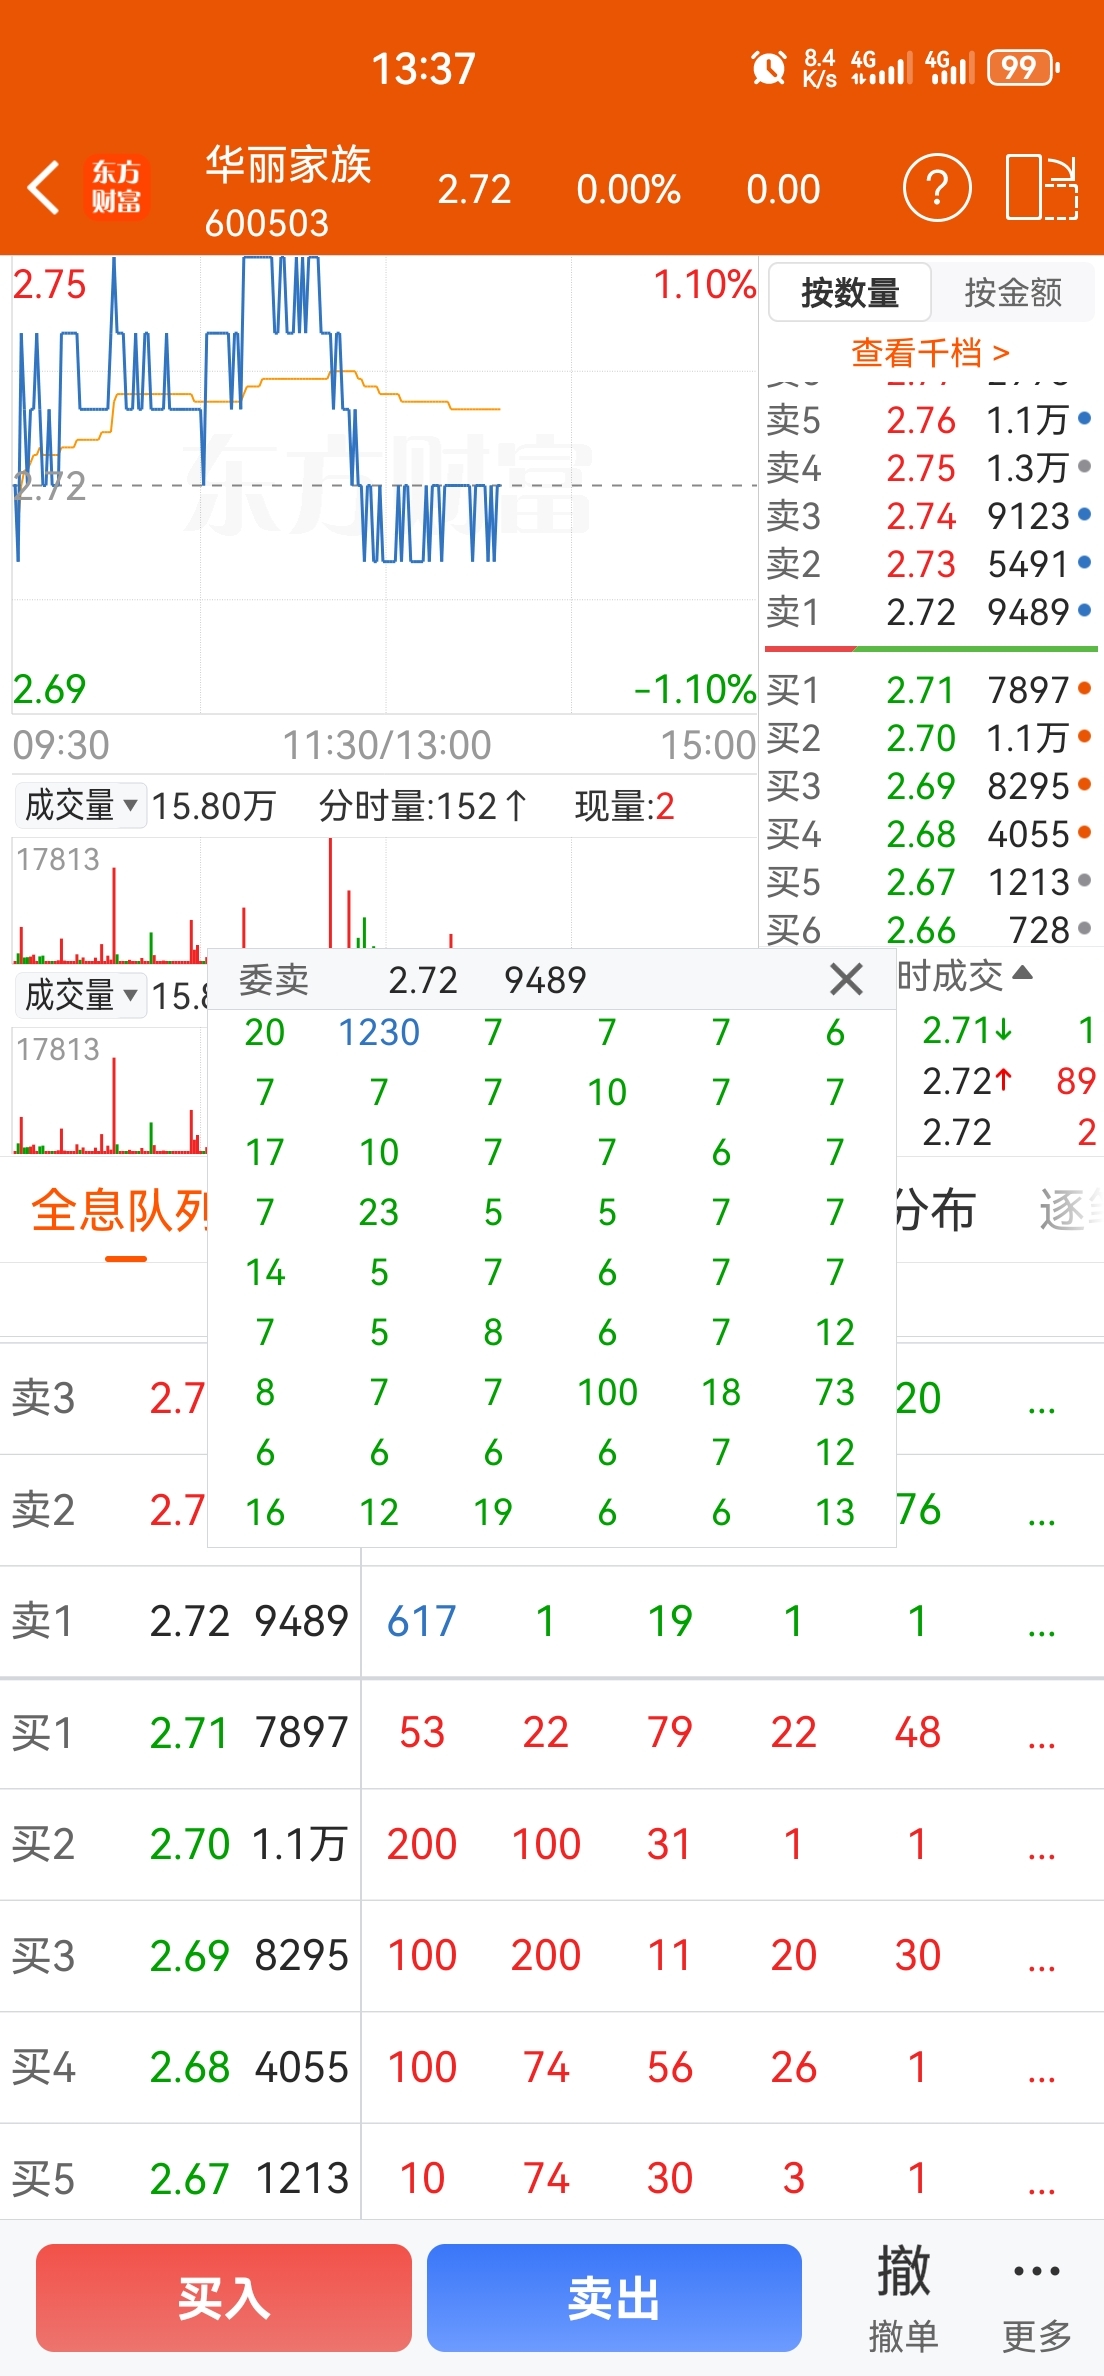The height and width of the screenshot is (2376, 1104).
Task: Select 买1 order book price 2.71
Action: pos(921,690)
